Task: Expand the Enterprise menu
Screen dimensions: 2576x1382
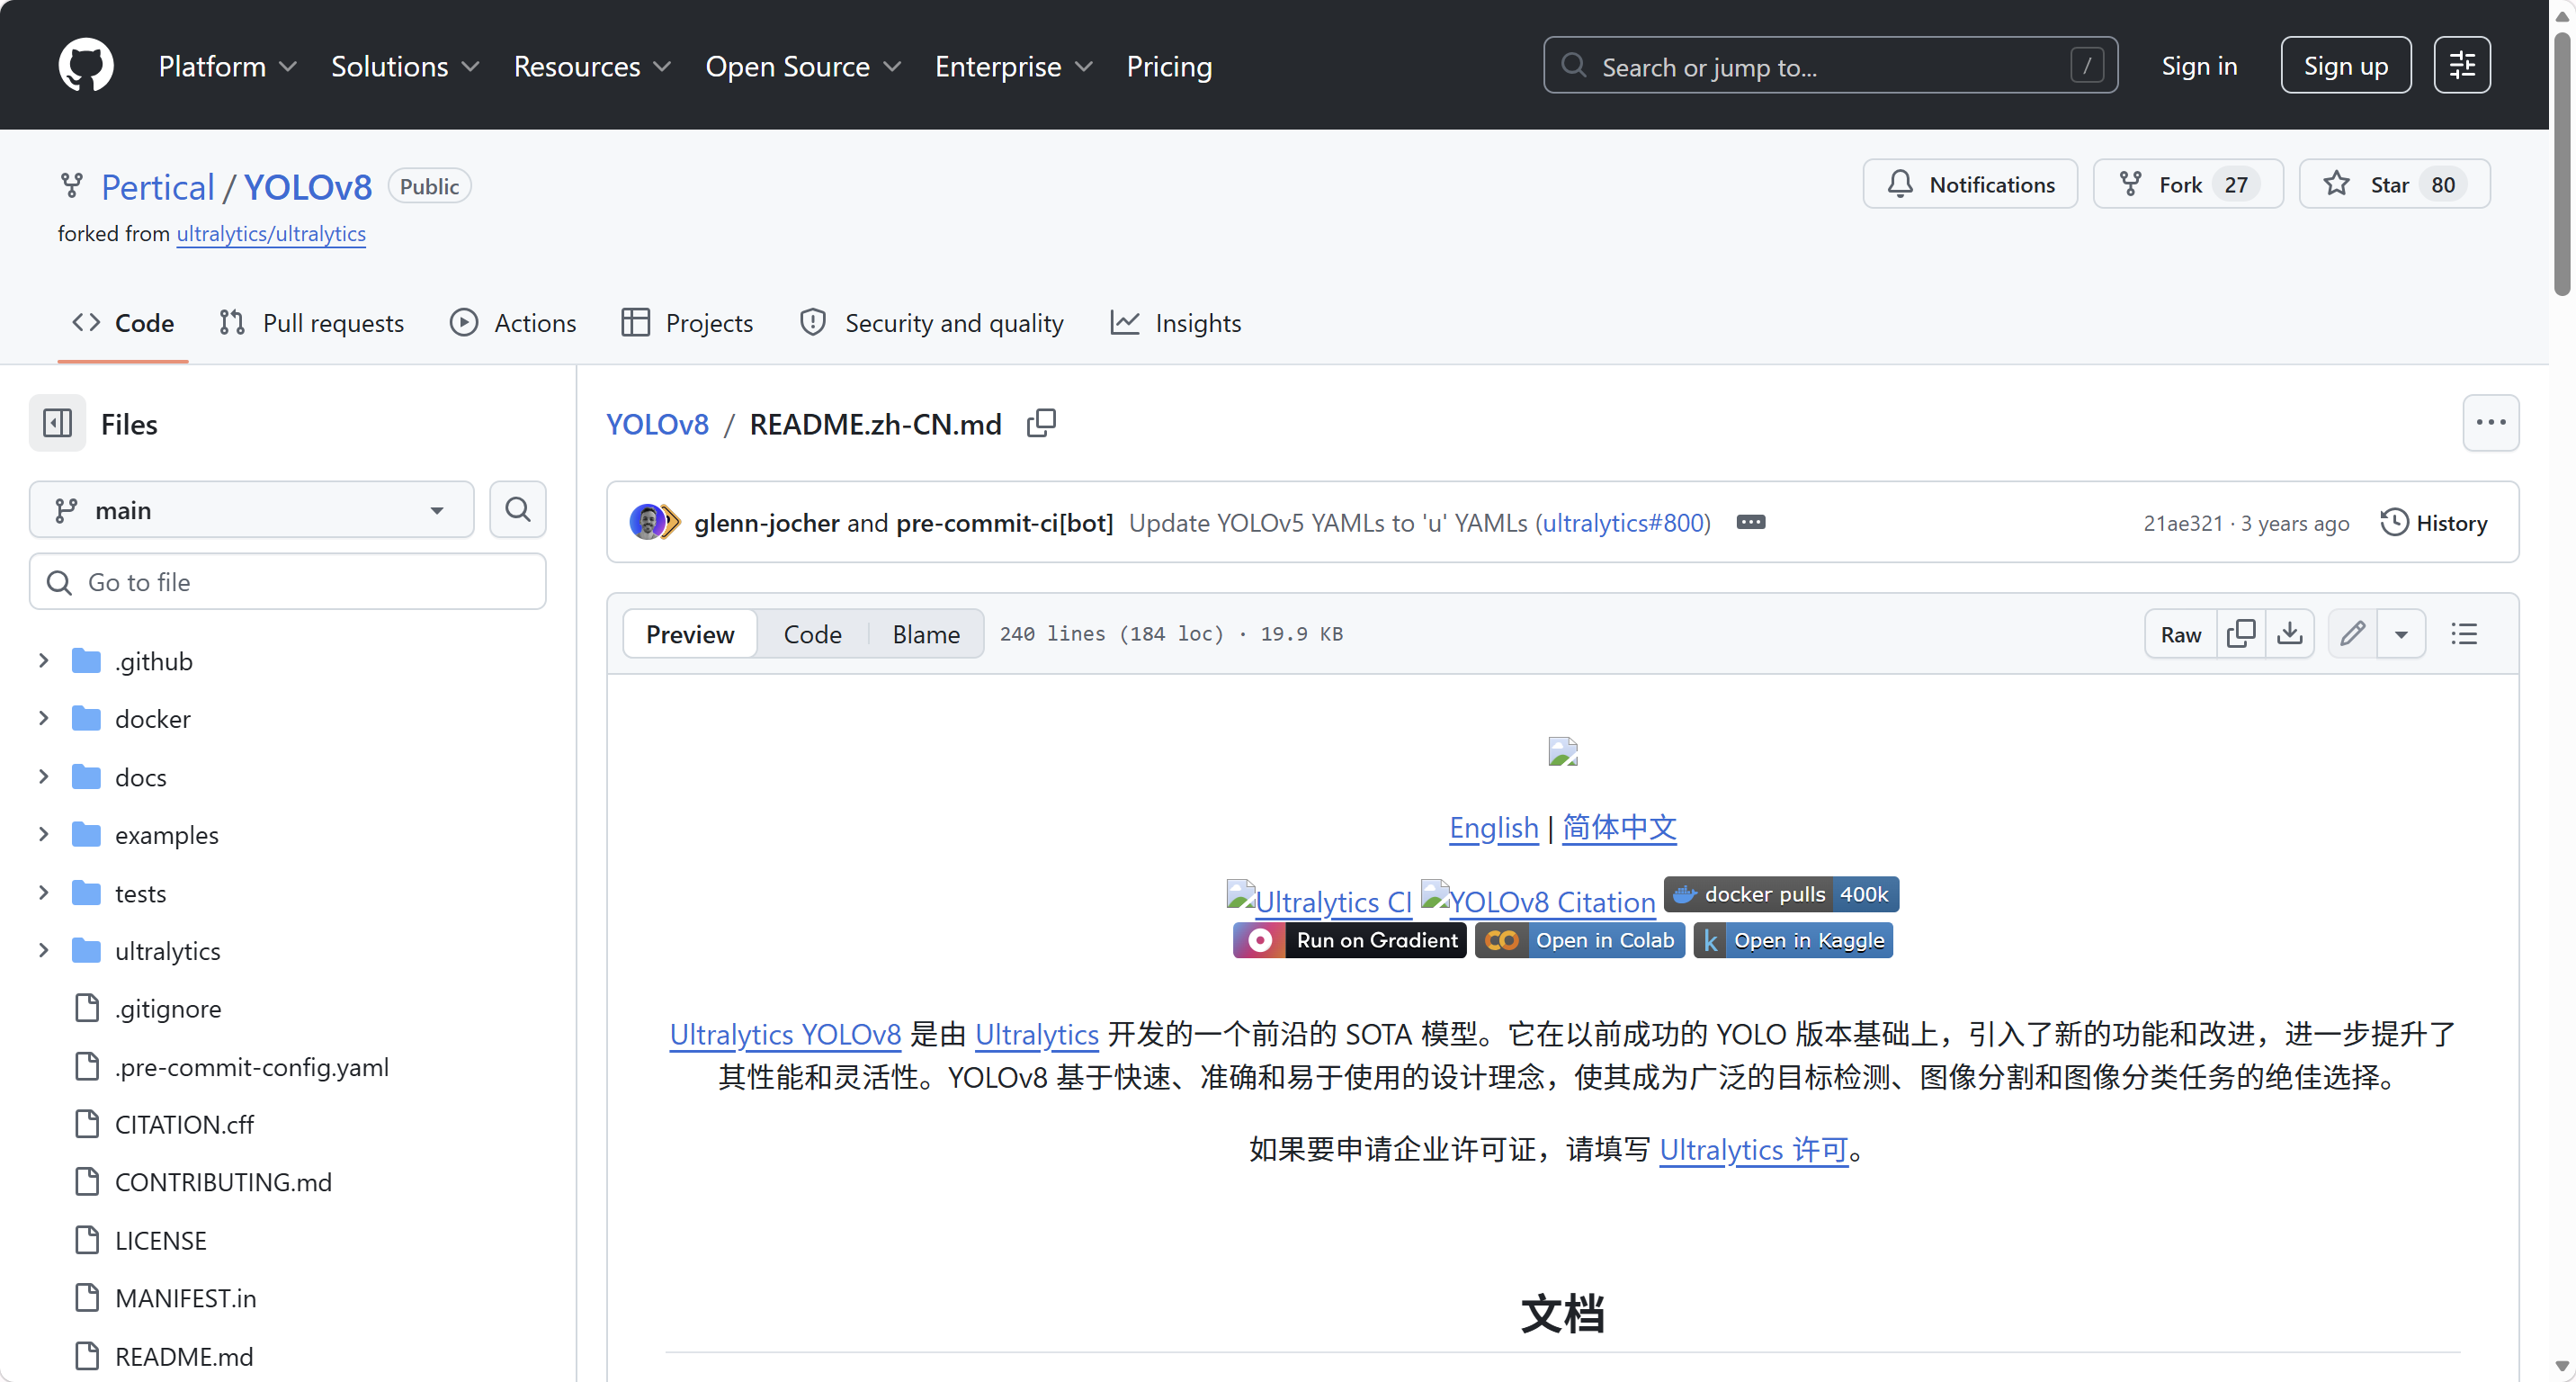Action: coord(1013,66)
